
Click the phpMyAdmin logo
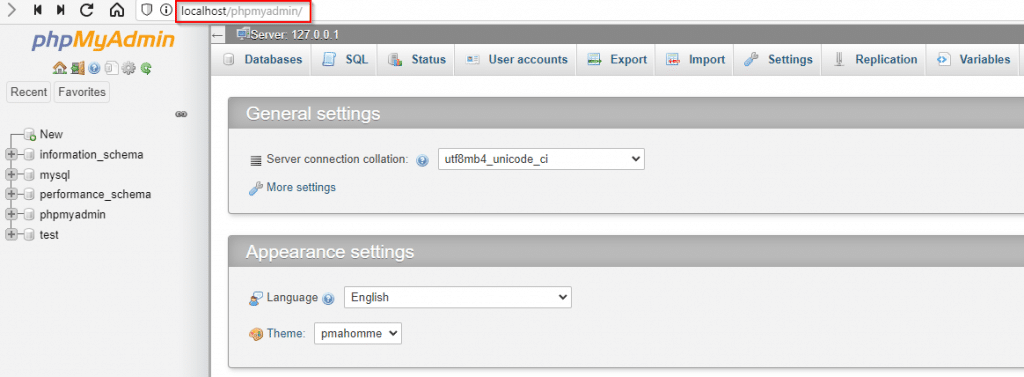pyautogui.click(x=103, y=41)
